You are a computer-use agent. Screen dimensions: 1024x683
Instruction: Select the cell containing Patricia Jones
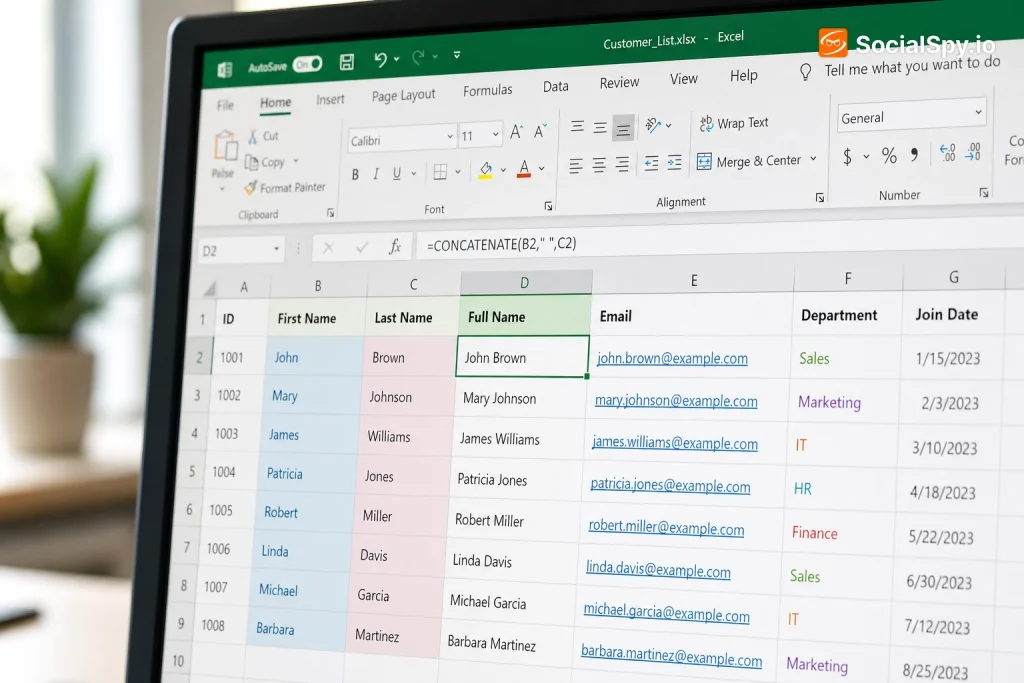tap(516, 480)
